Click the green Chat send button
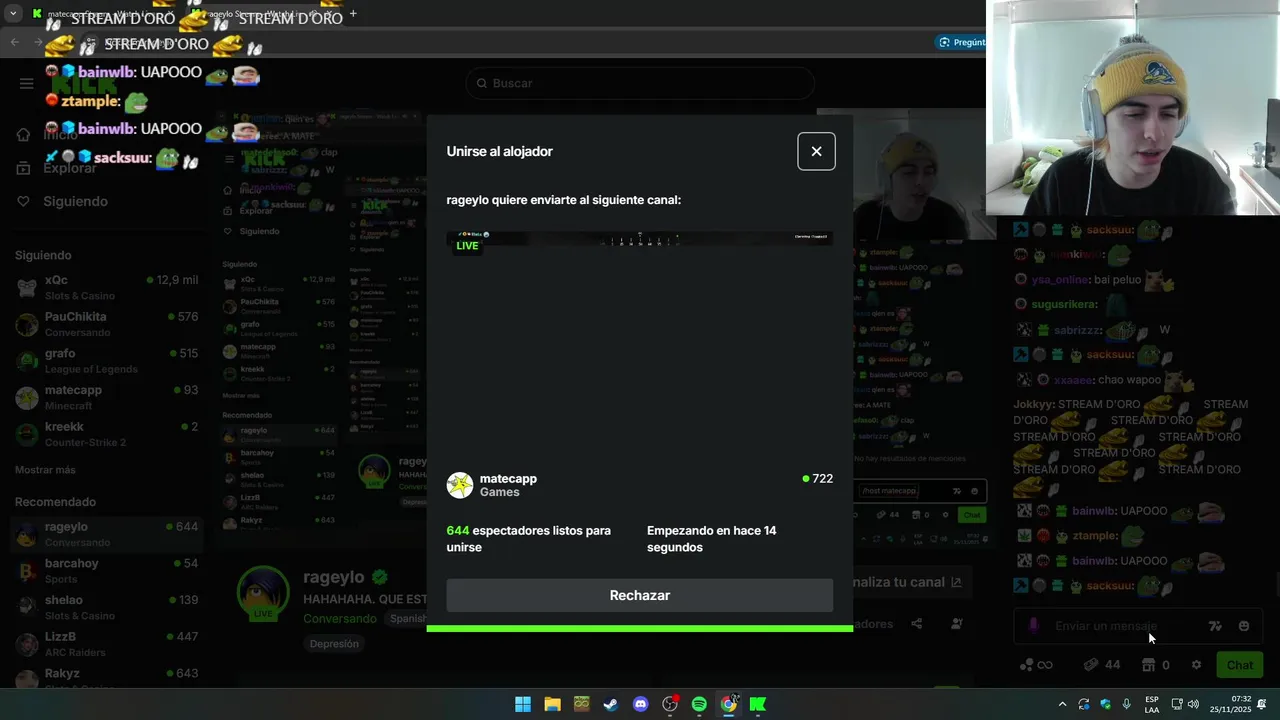The height and width of the screenshot is (720, 1280). pos(1240,665)
